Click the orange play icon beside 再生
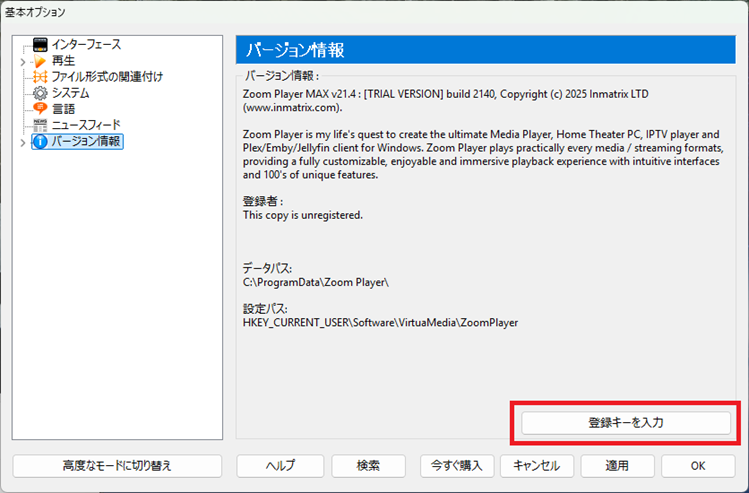Screen dimensions: 749x493 pos(40,61)
